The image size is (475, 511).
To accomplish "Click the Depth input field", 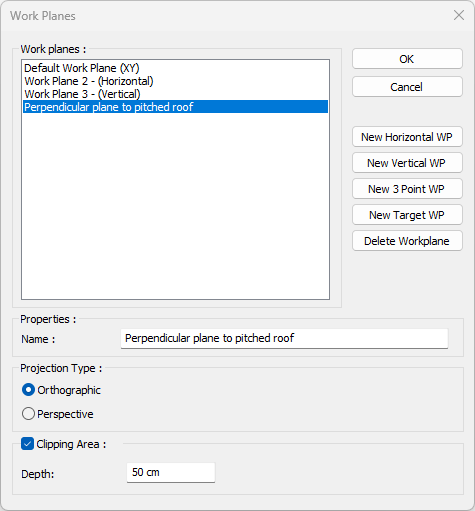I will pyautogui.click(x=171, y=472).
